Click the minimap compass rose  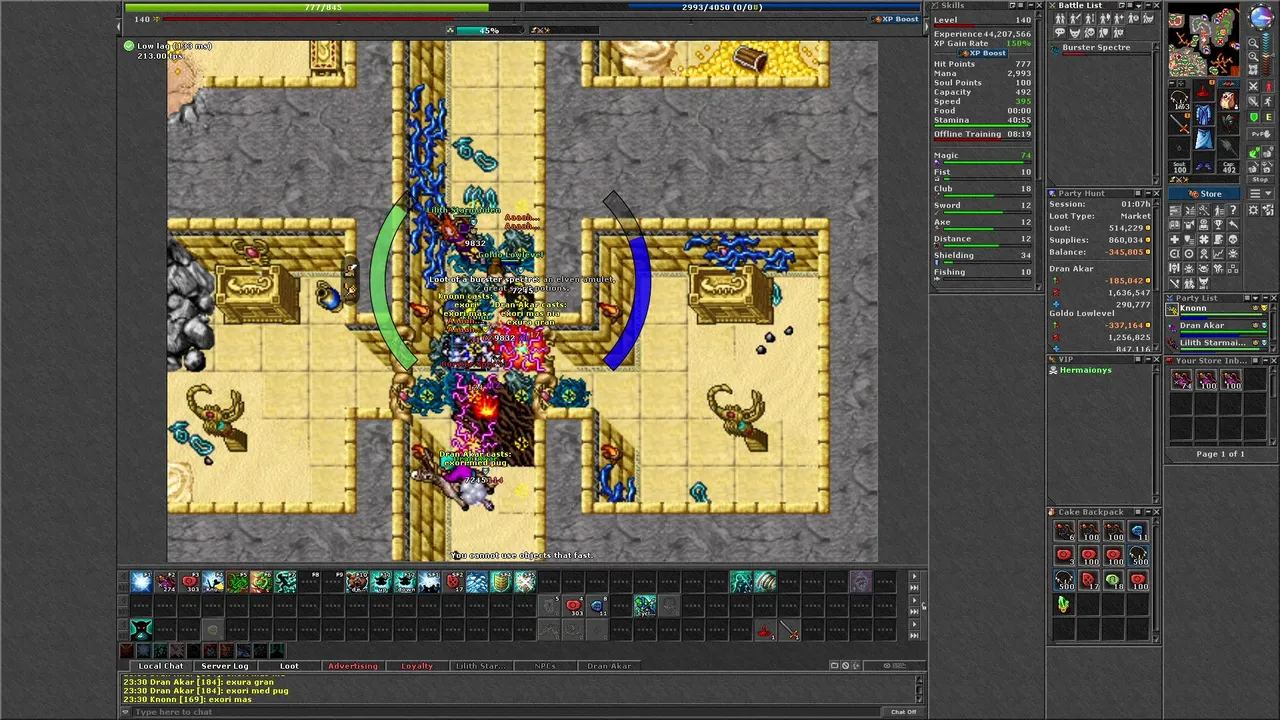coord(1262,16)
